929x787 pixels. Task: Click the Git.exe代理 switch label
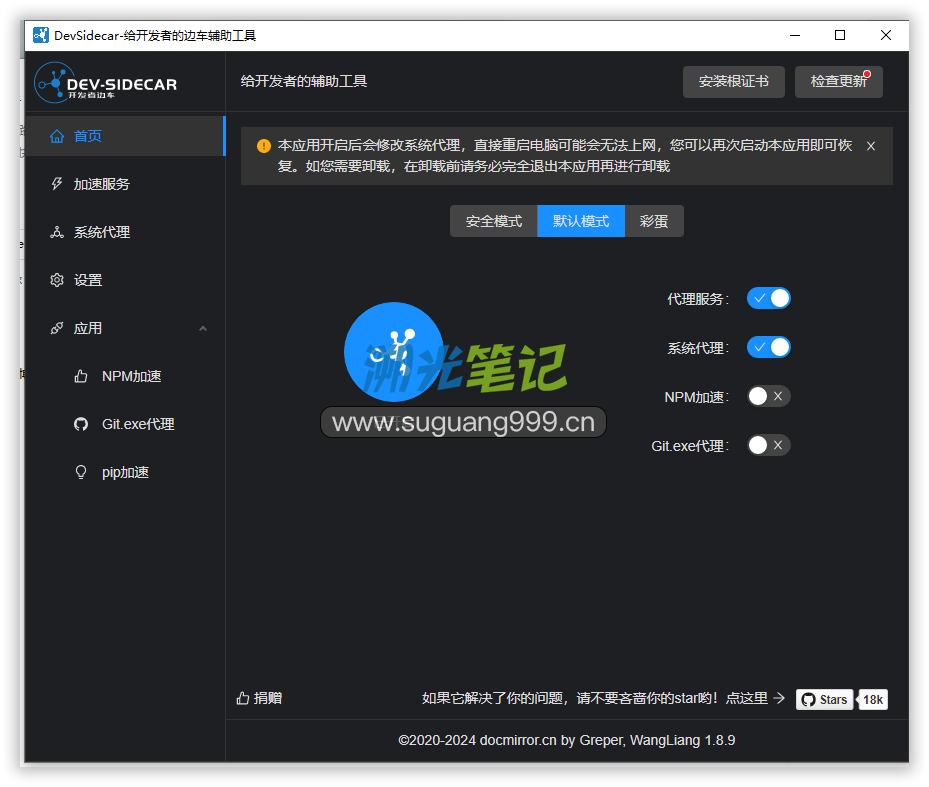pos(690,446)
